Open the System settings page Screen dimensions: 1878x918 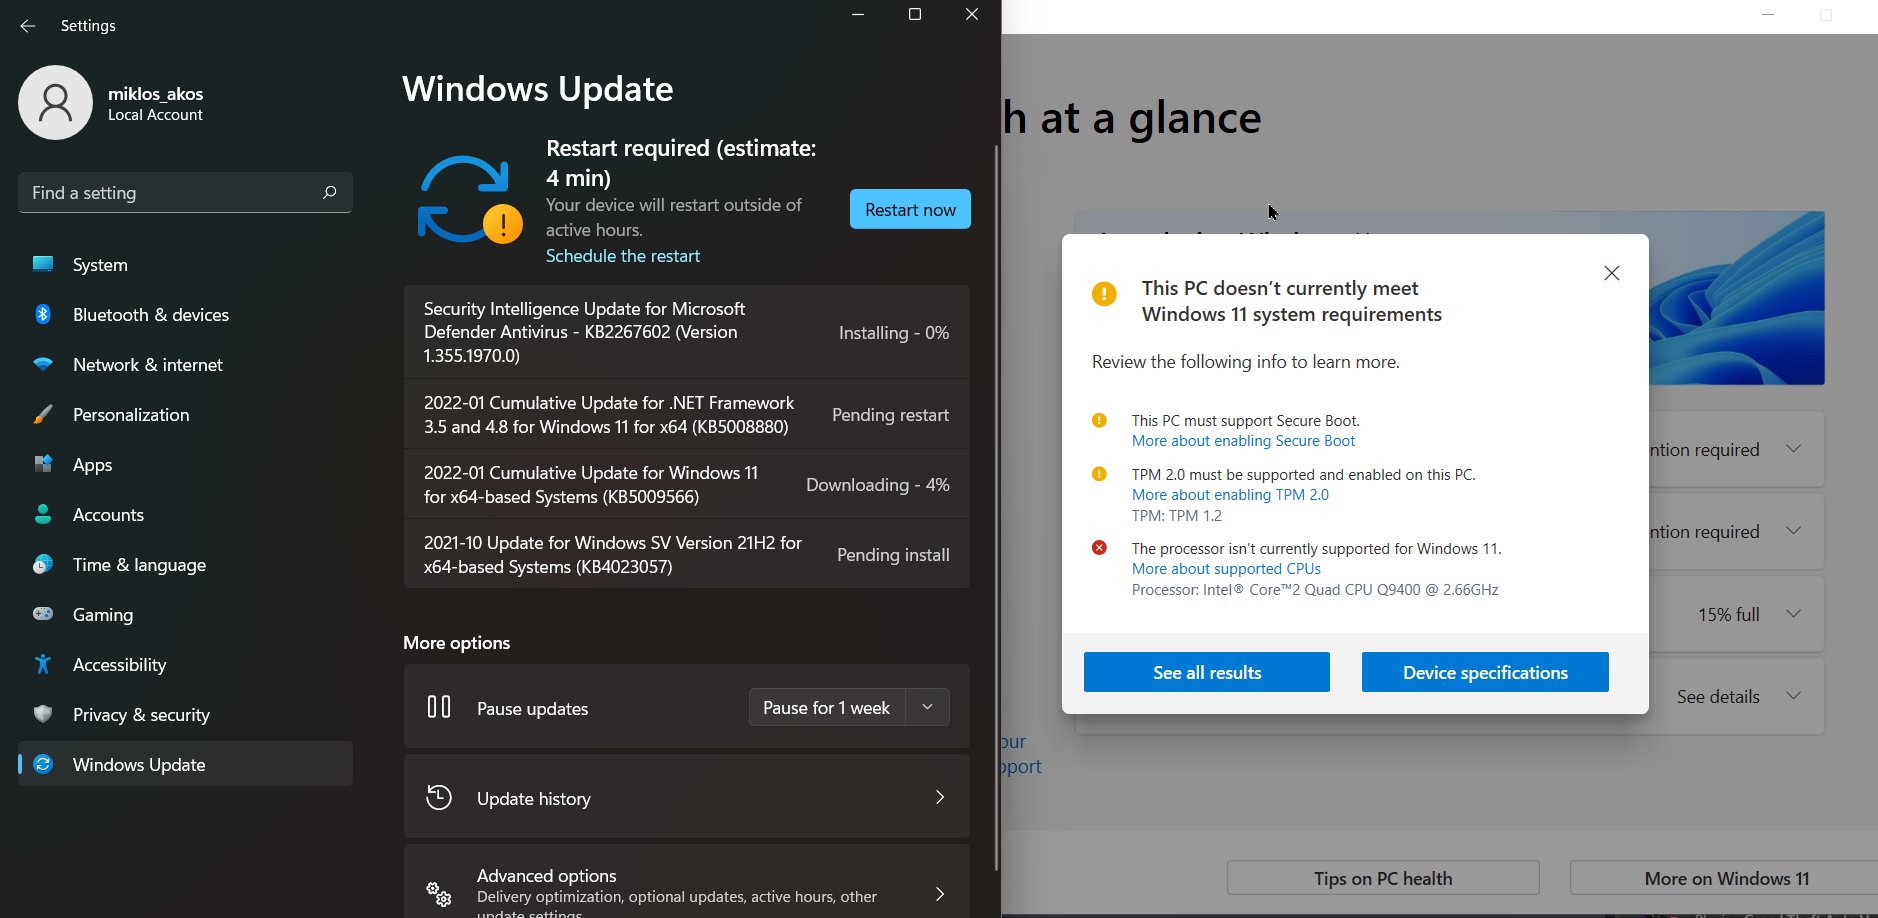coord(185,264)
